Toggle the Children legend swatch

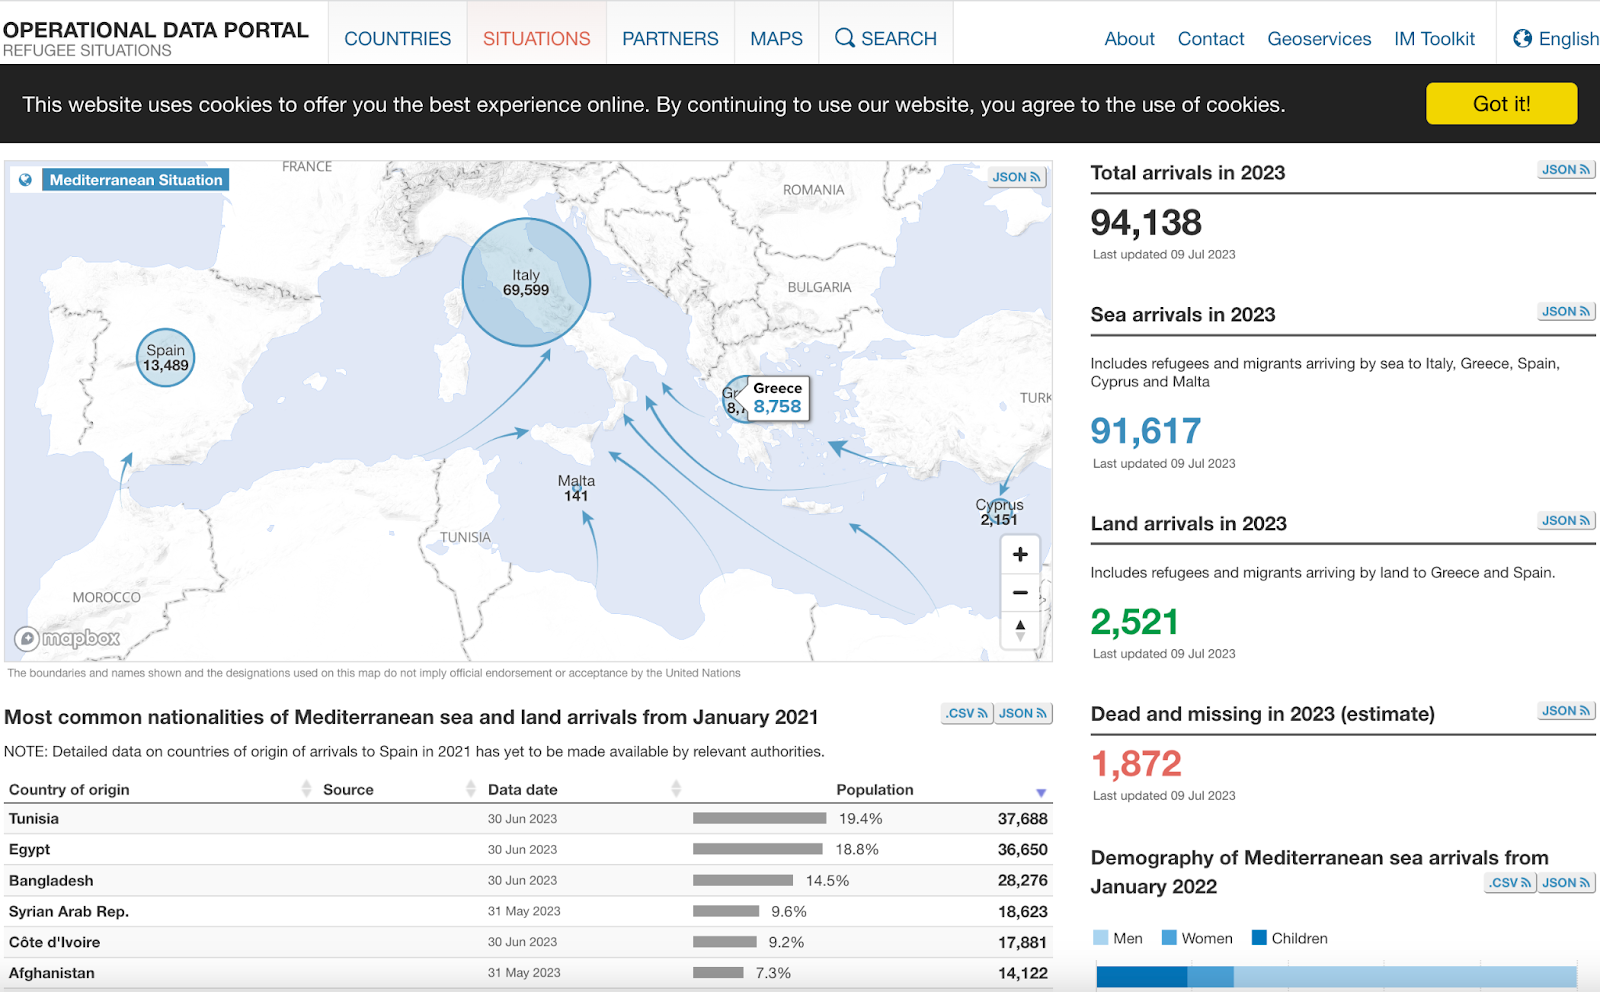(1259, 938)
